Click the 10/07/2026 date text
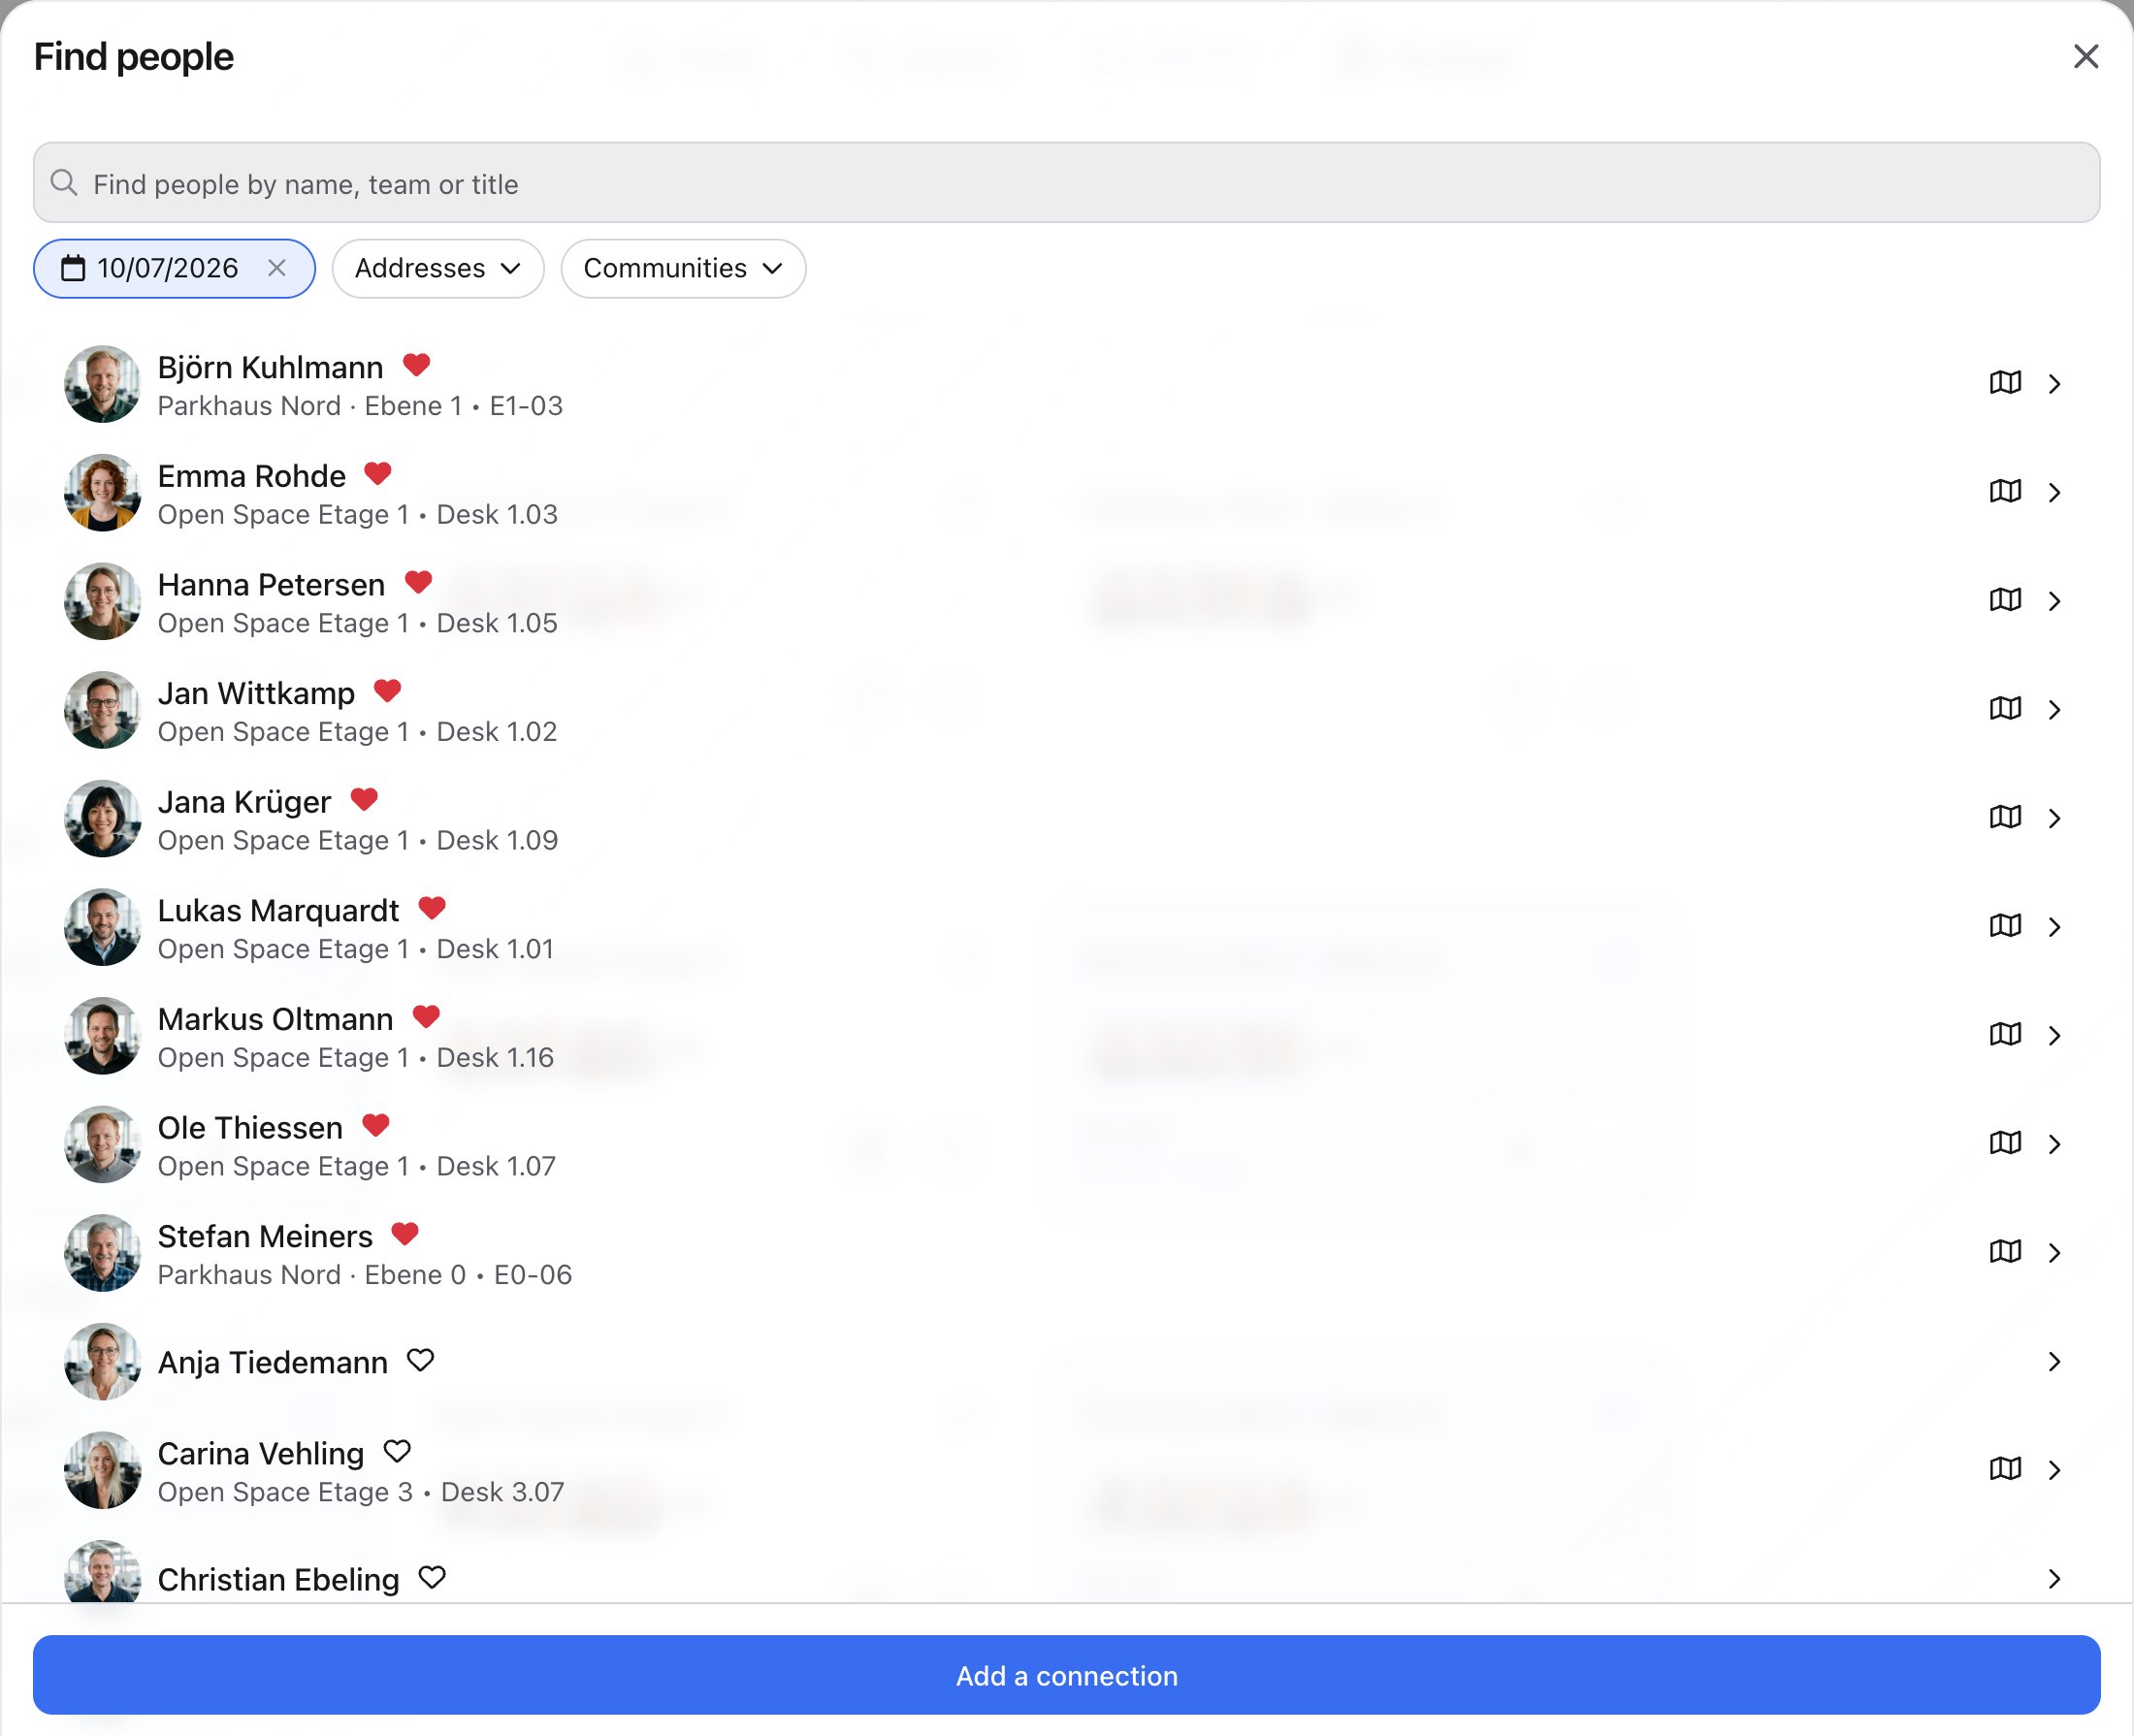Image resolution: width=2134 pixels, height=1736 pixels. point(168,268)
